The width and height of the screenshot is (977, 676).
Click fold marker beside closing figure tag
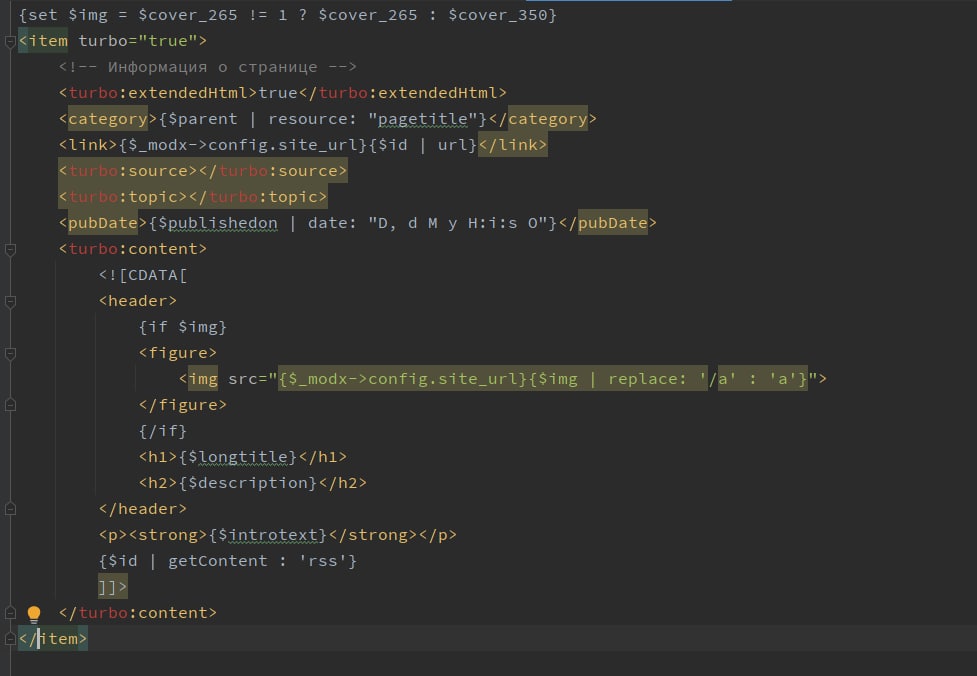[x=10, y=405]
